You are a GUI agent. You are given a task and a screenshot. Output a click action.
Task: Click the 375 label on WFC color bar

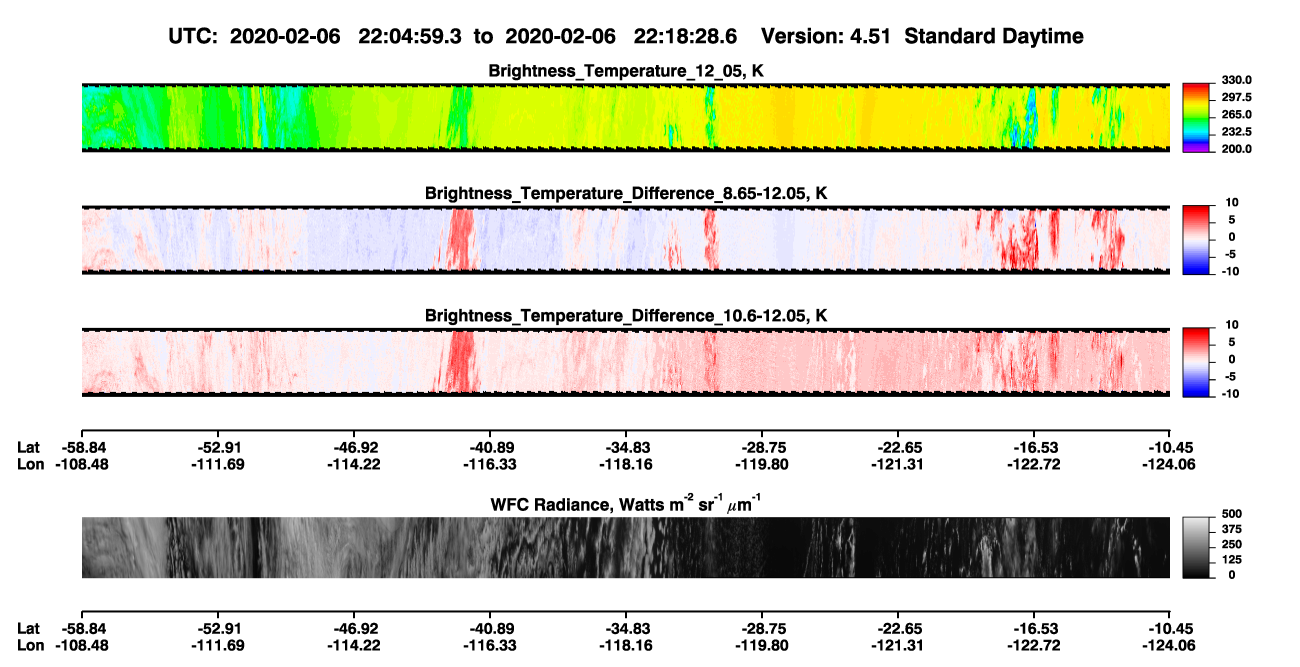pyautogui.click(x=1232, y=529)
